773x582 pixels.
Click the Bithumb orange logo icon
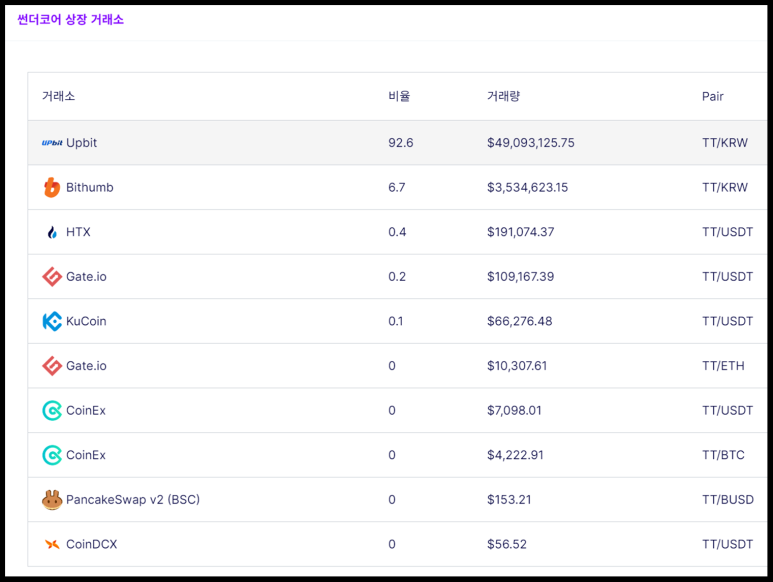pos(52,187)
